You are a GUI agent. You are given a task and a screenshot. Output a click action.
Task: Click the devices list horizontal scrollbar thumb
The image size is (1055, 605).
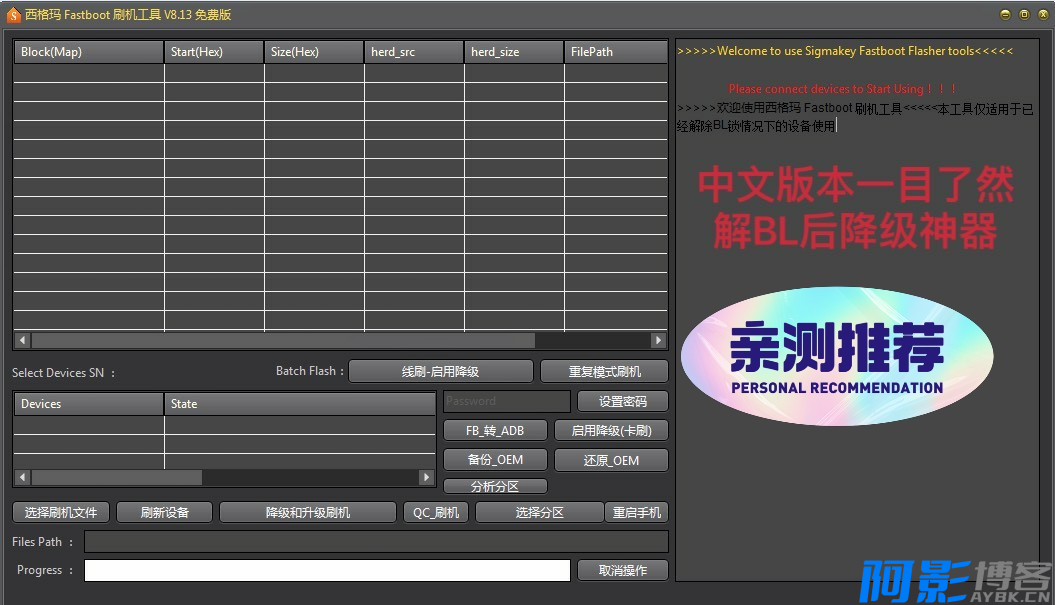116,477
